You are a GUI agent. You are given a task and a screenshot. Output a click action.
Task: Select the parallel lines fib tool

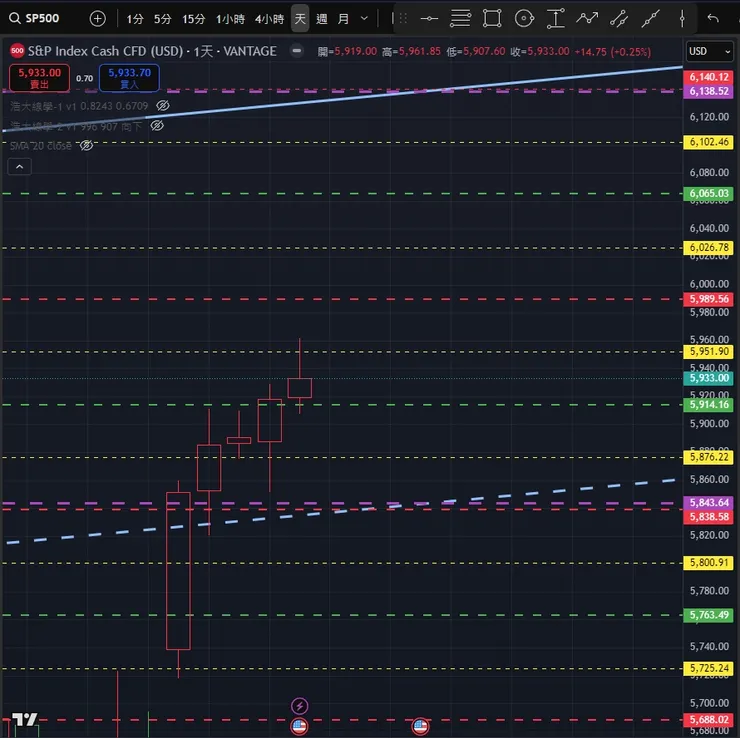(460, 19)
